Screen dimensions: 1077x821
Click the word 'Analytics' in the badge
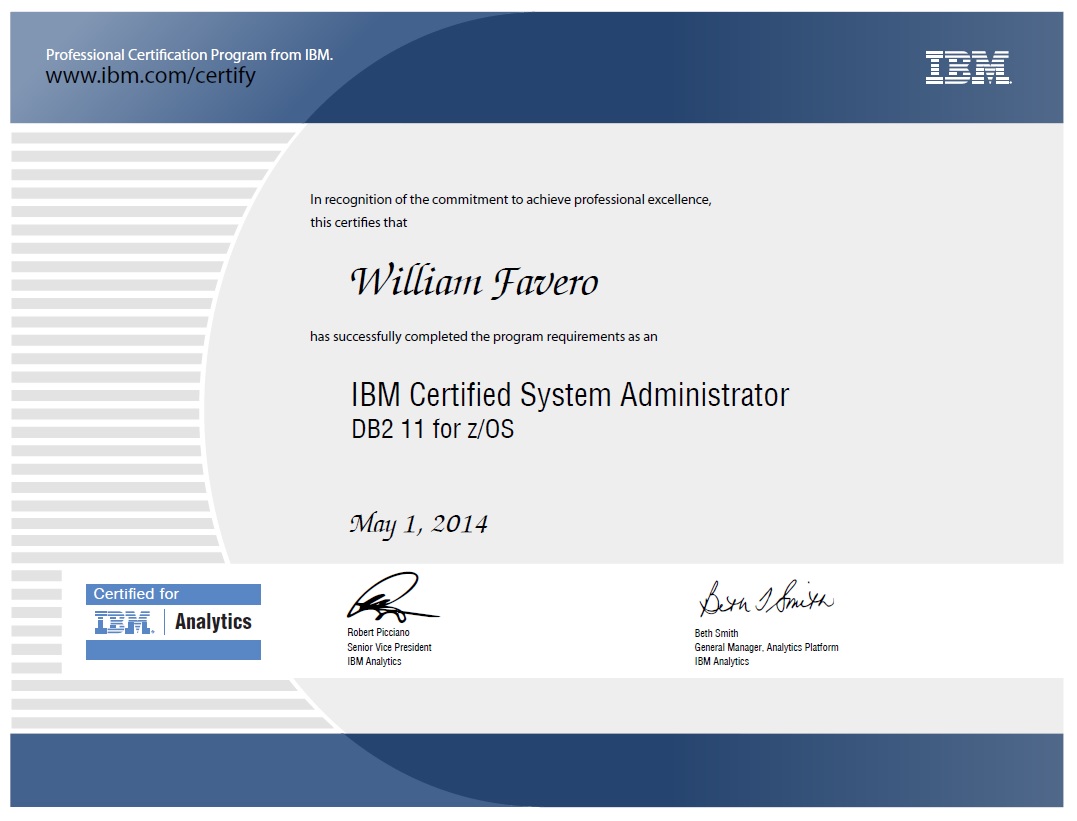coord(213,622)
